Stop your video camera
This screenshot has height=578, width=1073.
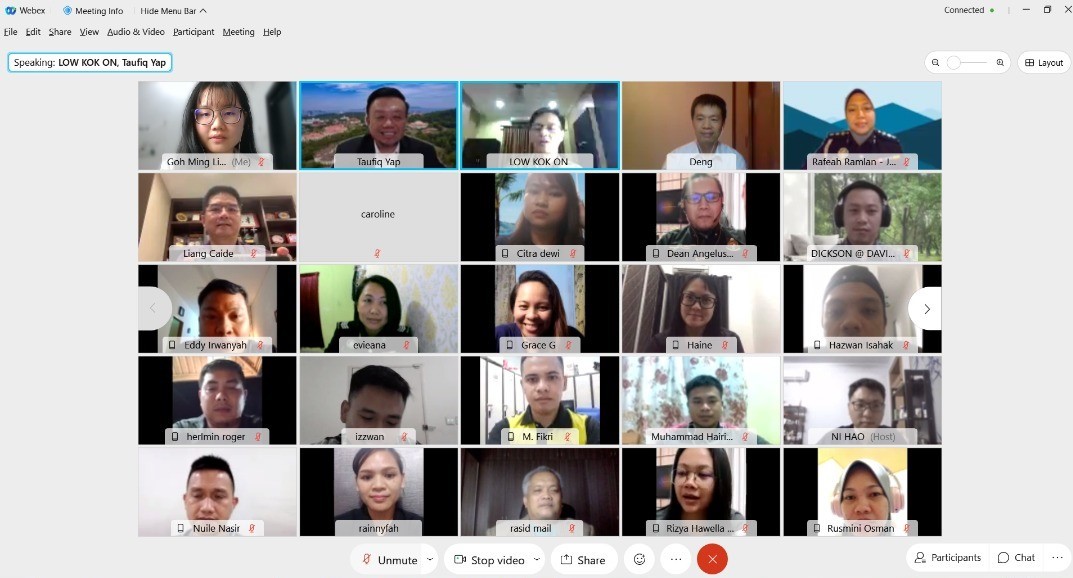point(489,560)
